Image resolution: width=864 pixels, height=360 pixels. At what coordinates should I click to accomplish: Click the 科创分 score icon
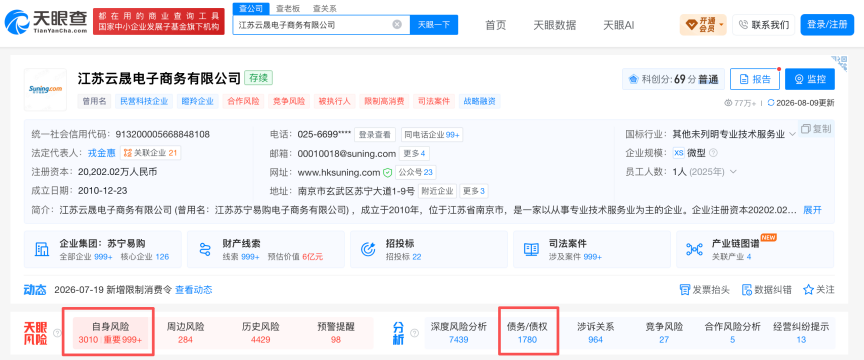click(633, 79)
